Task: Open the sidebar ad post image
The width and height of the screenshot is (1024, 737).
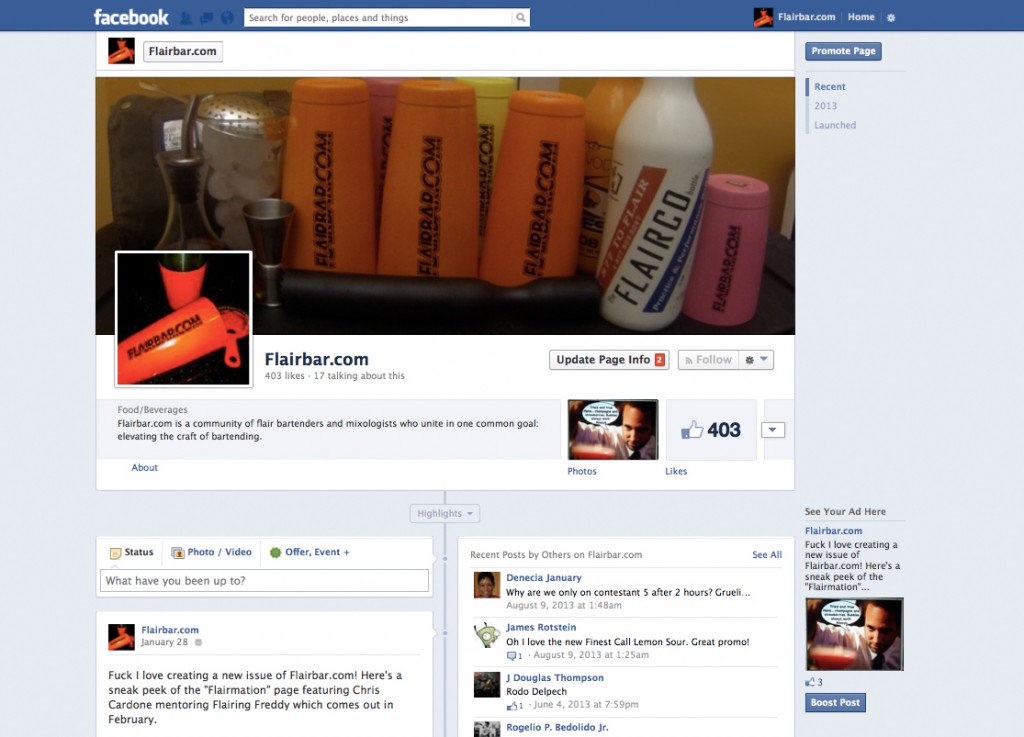Action: [854, 634]
